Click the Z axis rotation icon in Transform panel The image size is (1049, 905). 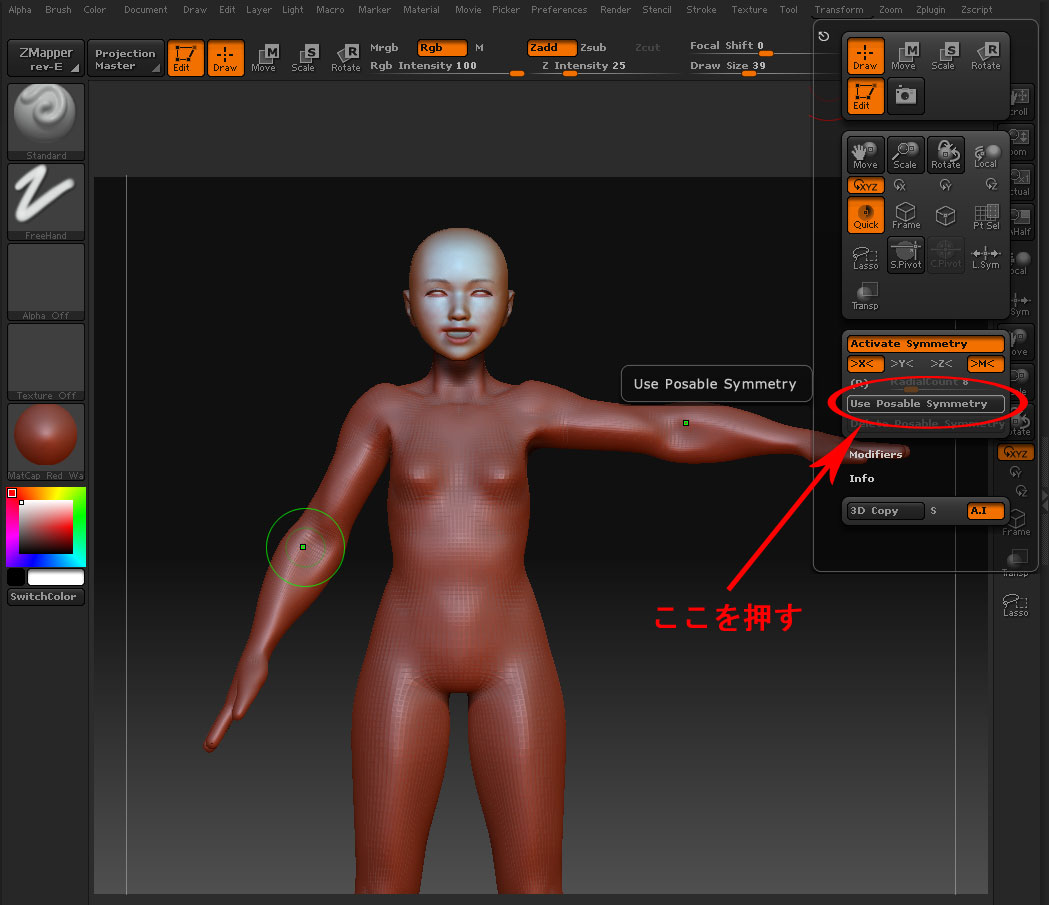click(991, 185)
